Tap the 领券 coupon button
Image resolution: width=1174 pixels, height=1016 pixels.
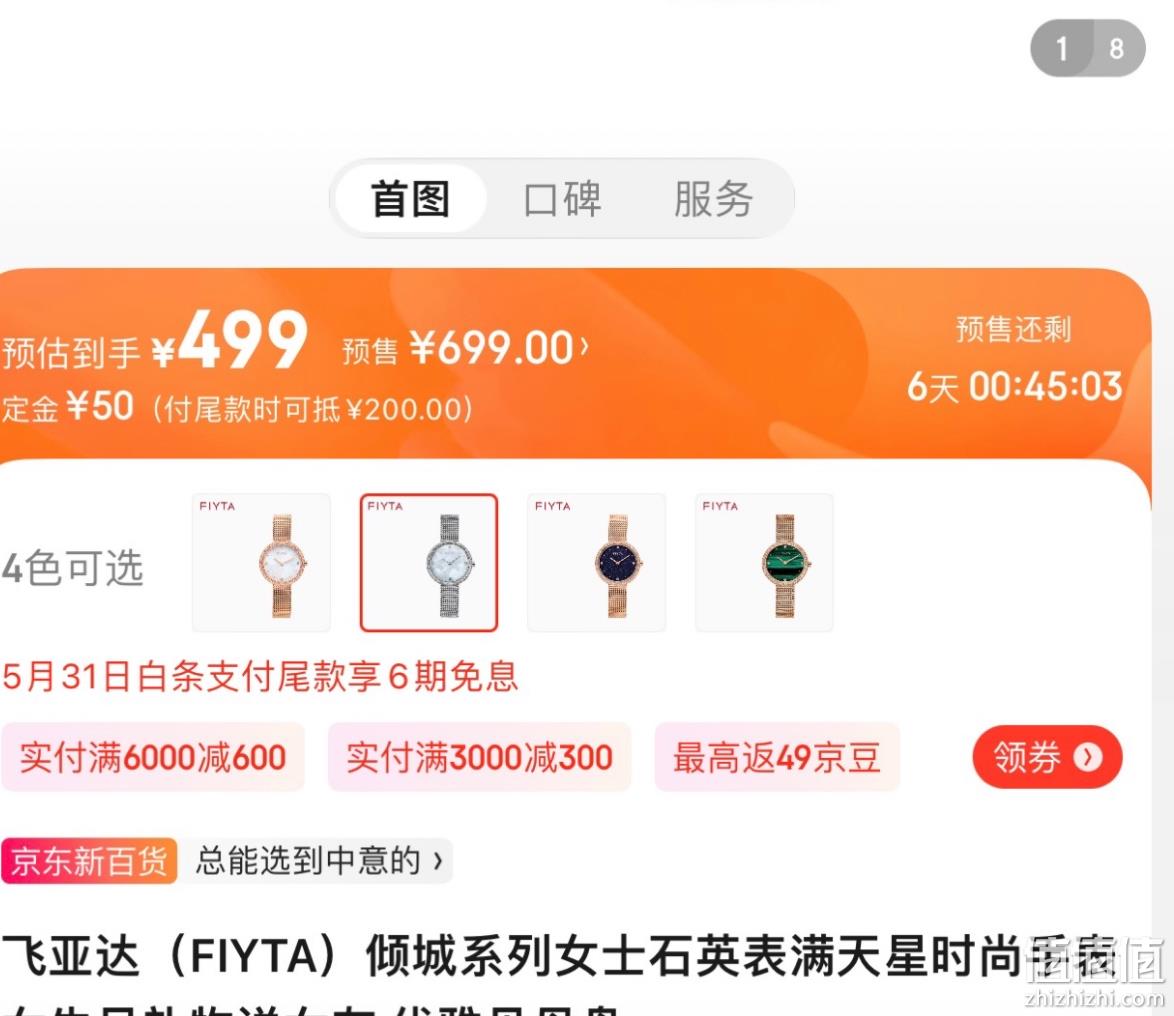tap(1047, 757)
